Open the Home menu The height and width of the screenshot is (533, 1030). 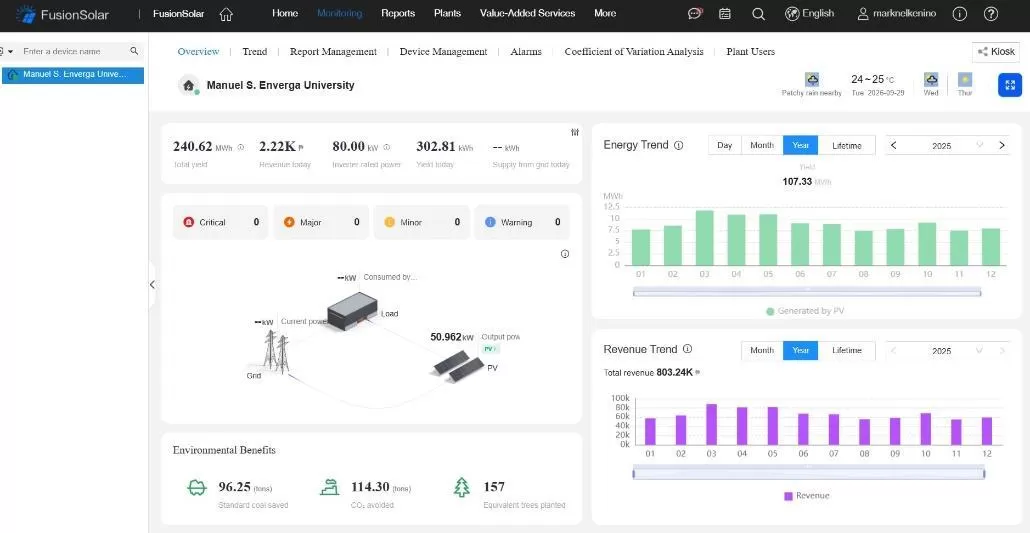[284, 13]
